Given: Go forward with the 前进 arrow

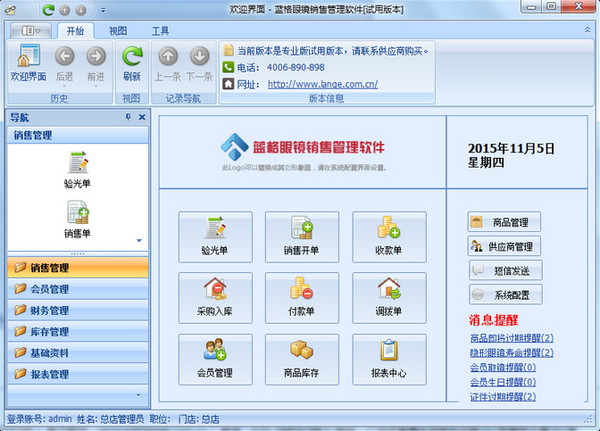Looking at the screenshot, I should click(96, 63).
